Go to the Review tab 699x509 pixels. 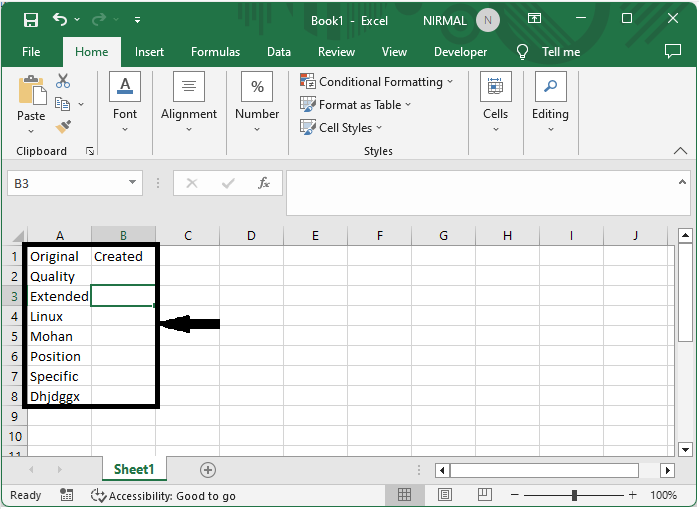336,52
